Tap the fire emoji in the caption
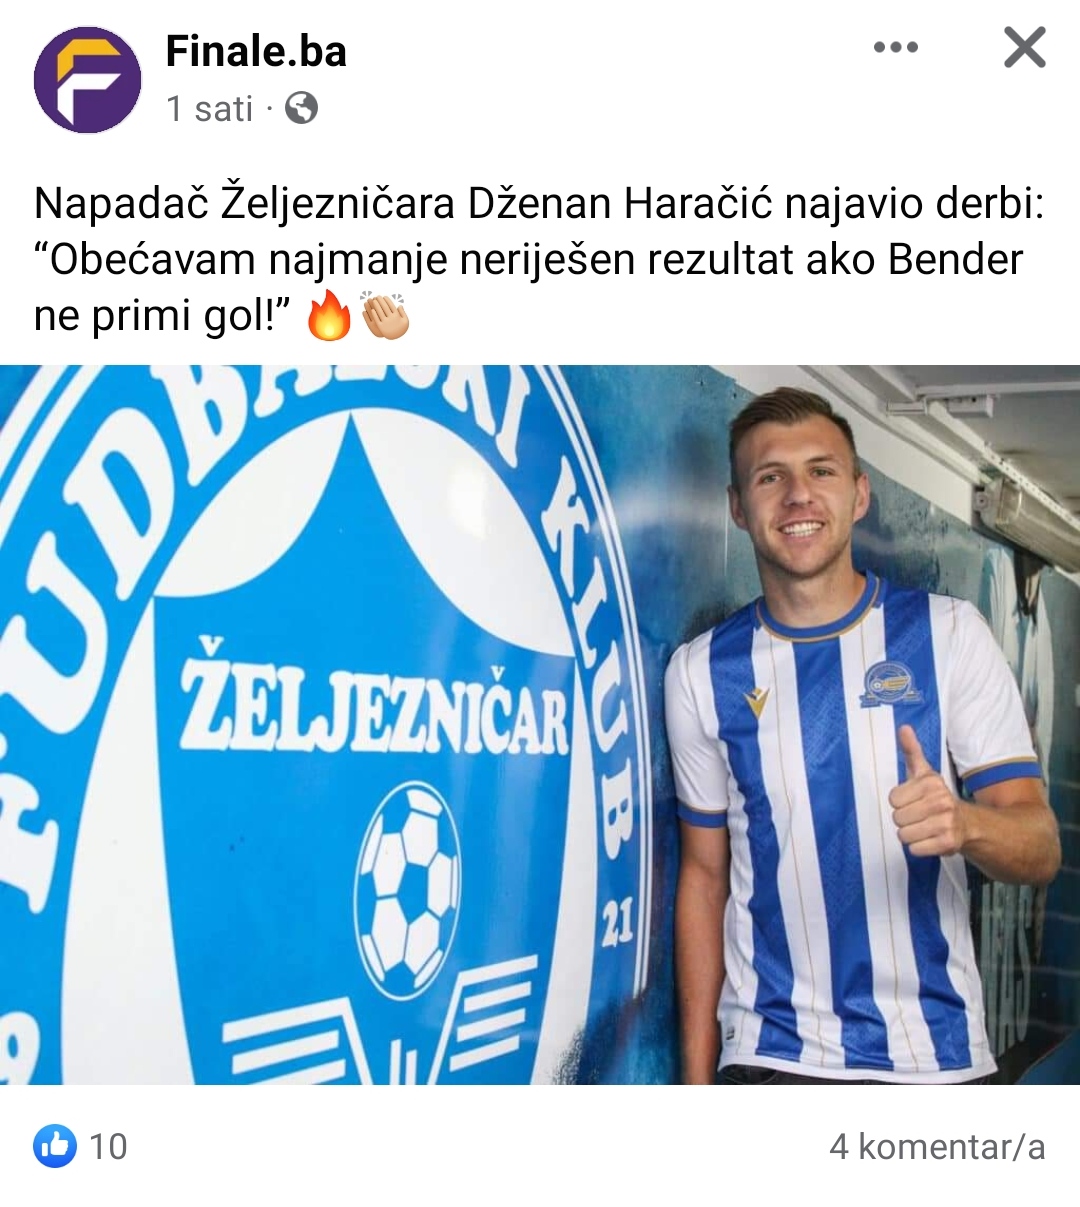The height and width of the screenshot is (1207, 1080). 330,316
